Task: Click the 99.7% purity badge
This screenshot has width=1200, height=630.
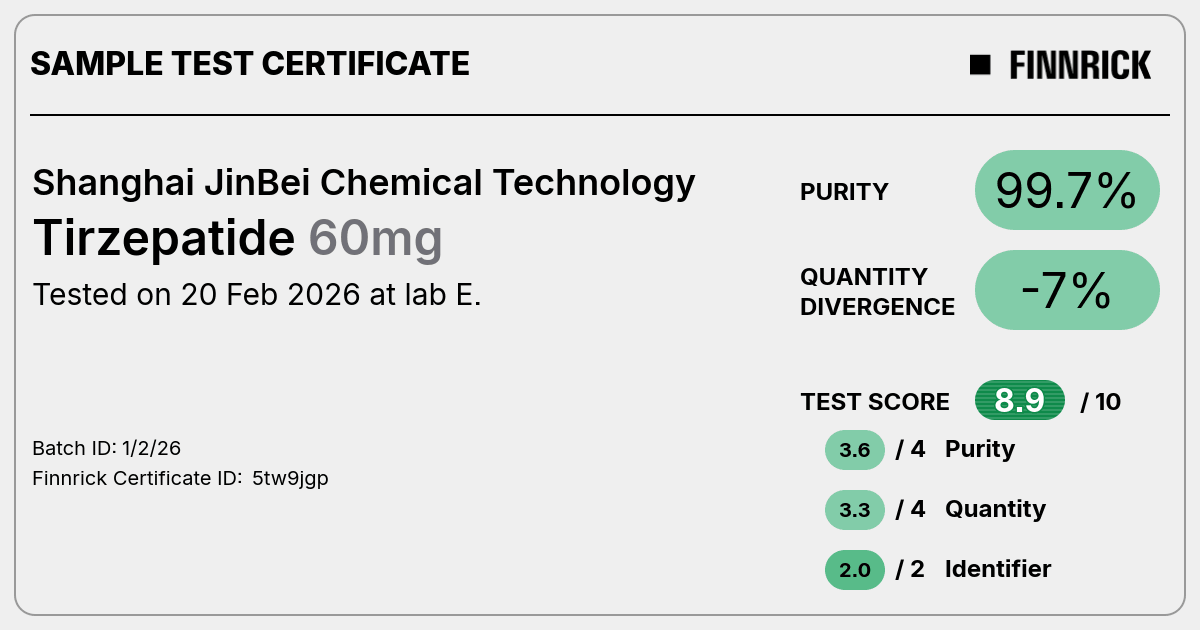Action: (x=1067, y=190)
